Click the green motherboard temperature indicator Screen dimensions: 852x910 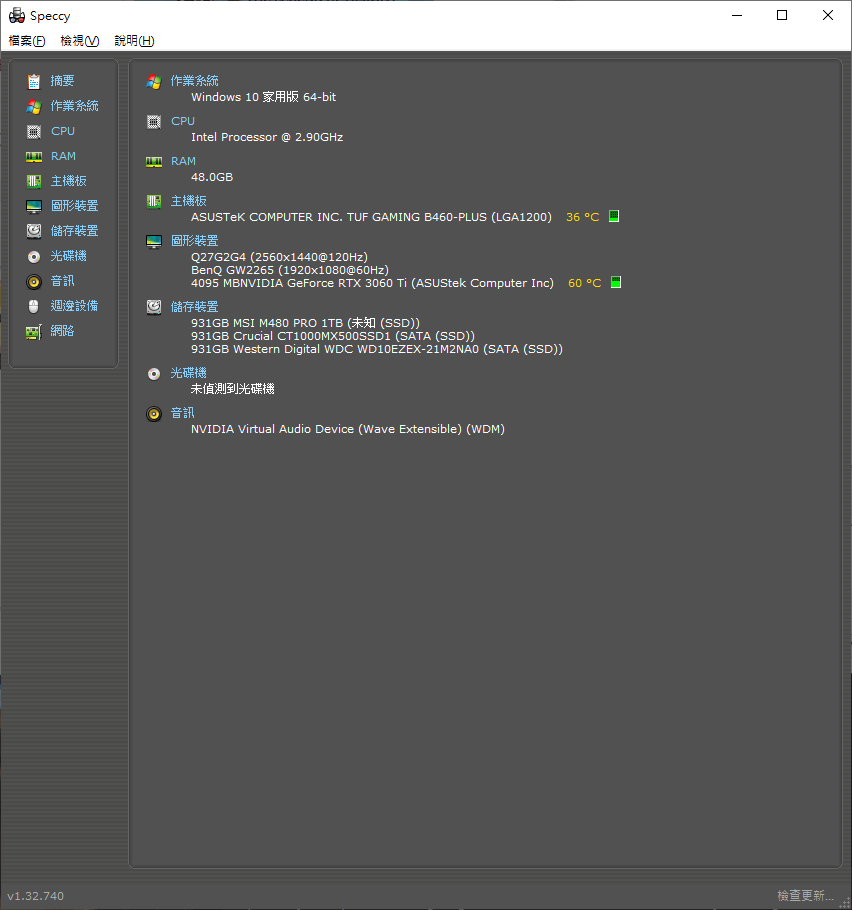click(614, 217)
